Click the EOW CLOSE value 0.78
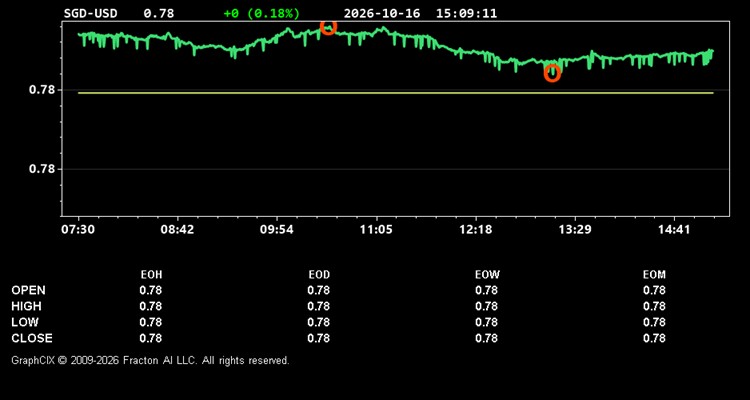Image resolution: width=750 pixels, height=400 pixels. click(486, 338)
